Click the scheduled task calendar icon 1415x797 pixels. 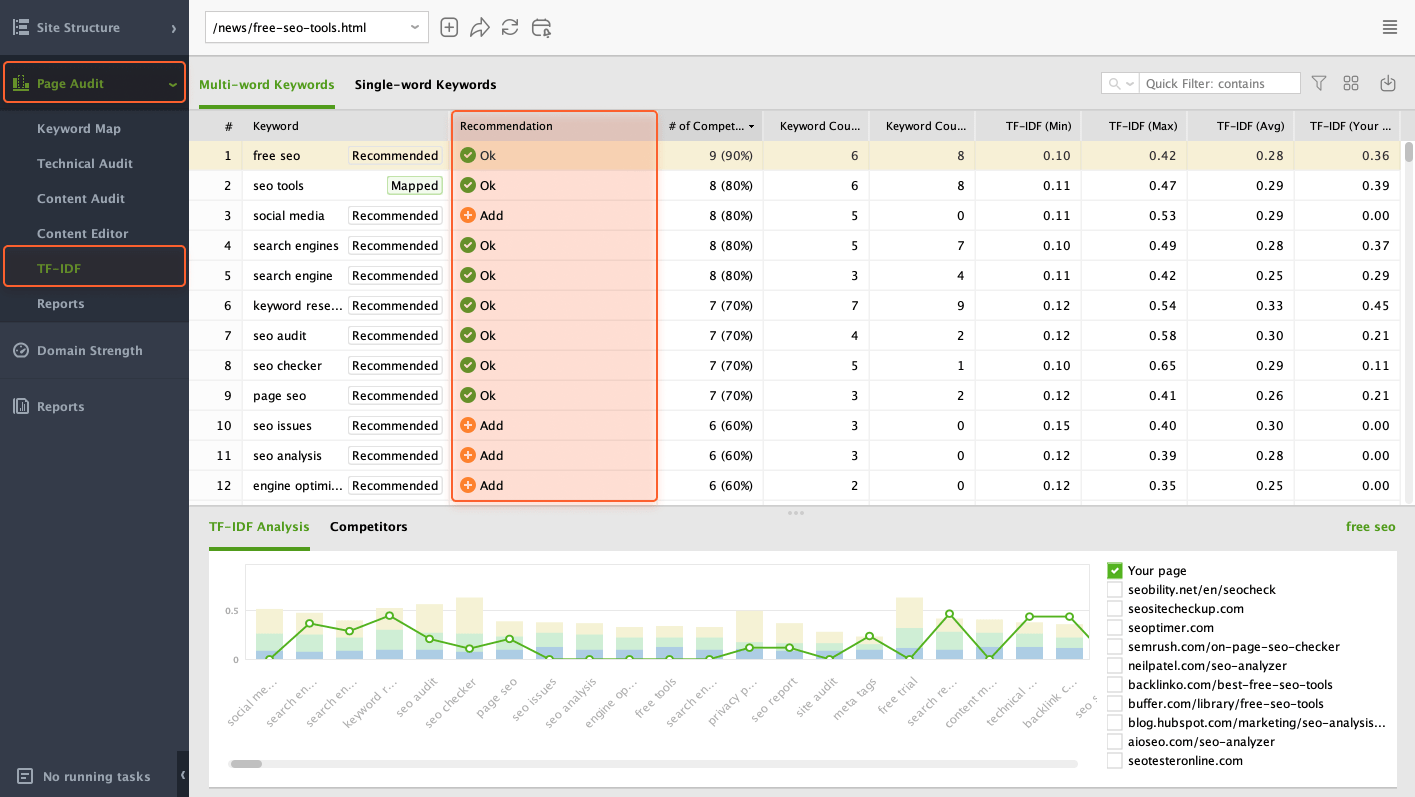point(541,28)
